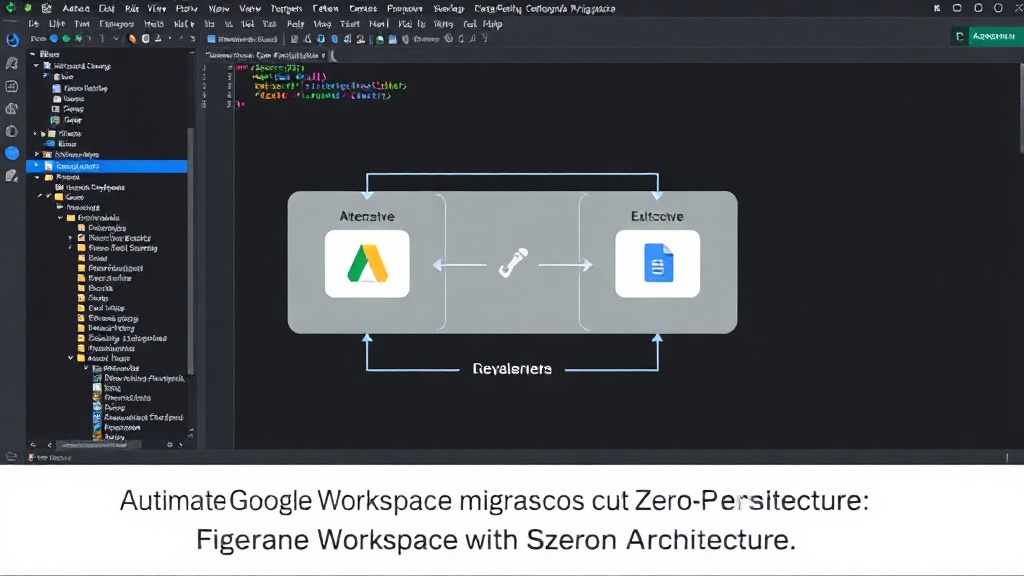Select the solid blue circle sidebar icon

click(x=12, y=153)
